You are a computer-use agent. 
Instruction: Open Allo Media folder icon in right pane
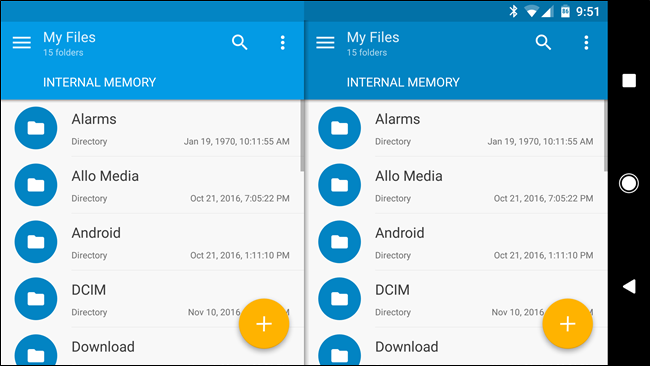coord(340,185)
